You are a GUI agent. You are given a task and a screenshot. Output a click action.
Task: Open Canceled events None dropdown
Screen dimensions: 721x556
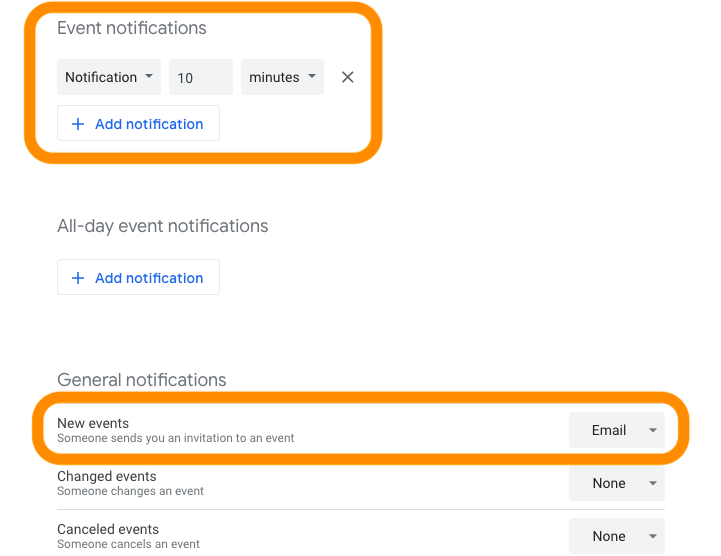pyautogui.click(x=617, y=536)
